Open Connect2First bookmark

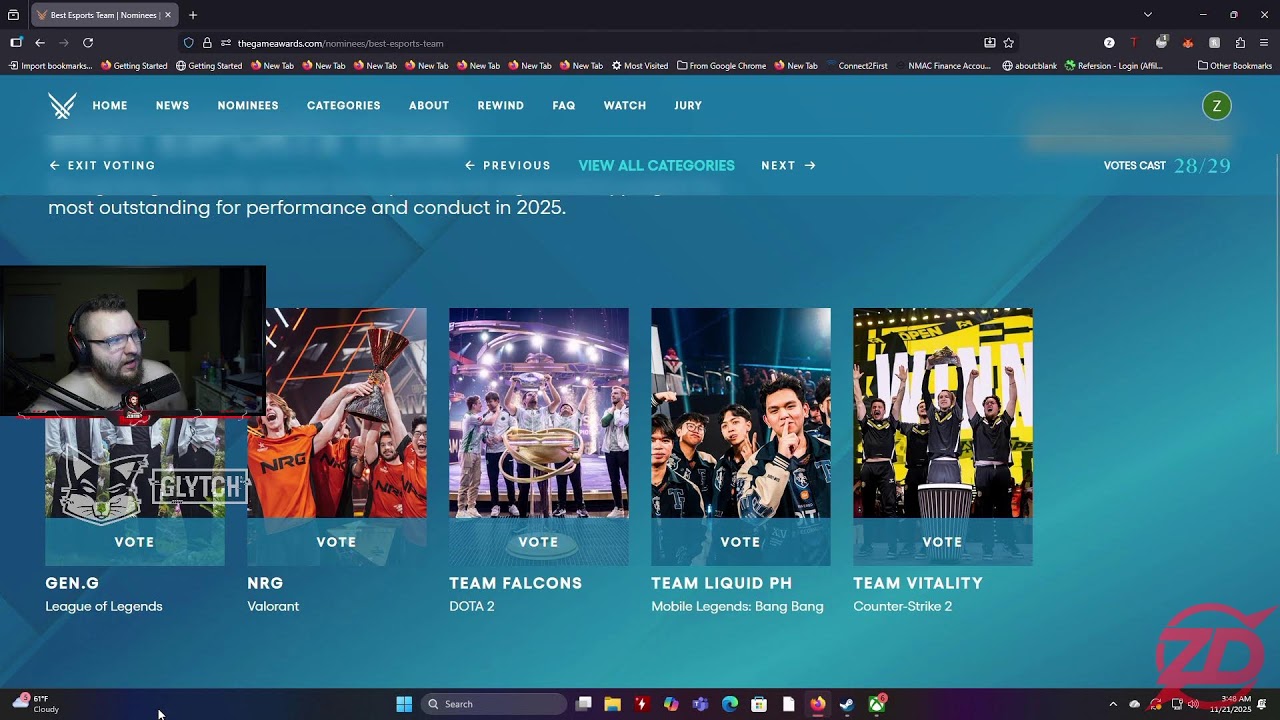[856, 66]
